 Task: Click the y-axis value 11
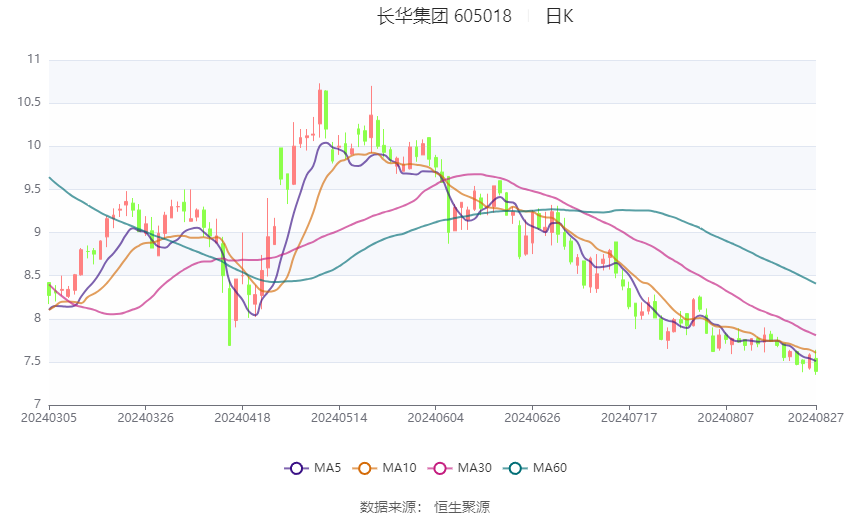(34, 59)
